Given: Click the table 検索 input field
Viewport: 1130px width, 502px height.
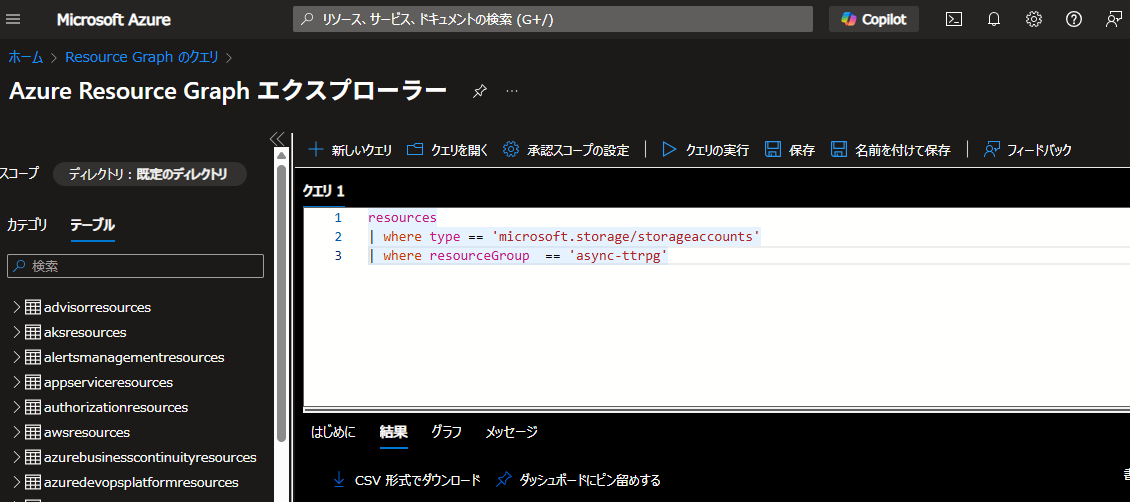Looking at the screenshot, I should point(135,266).
